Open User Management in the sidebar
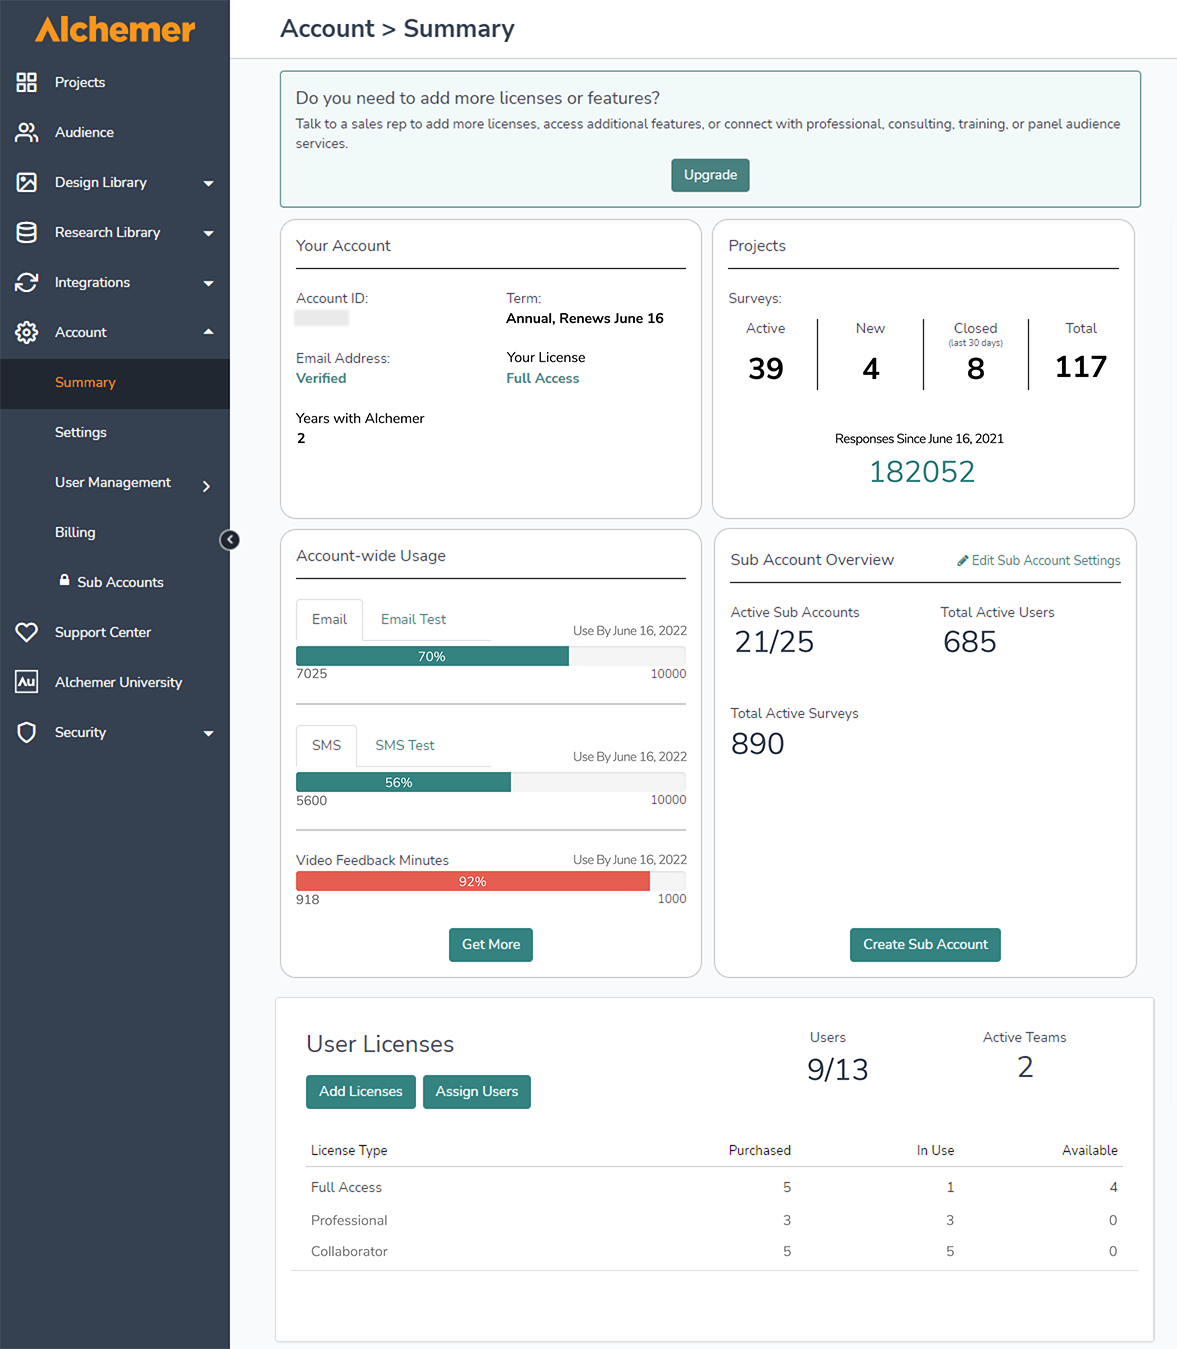This screenshot has width=1177, height=1349. [x=113, y=482]
